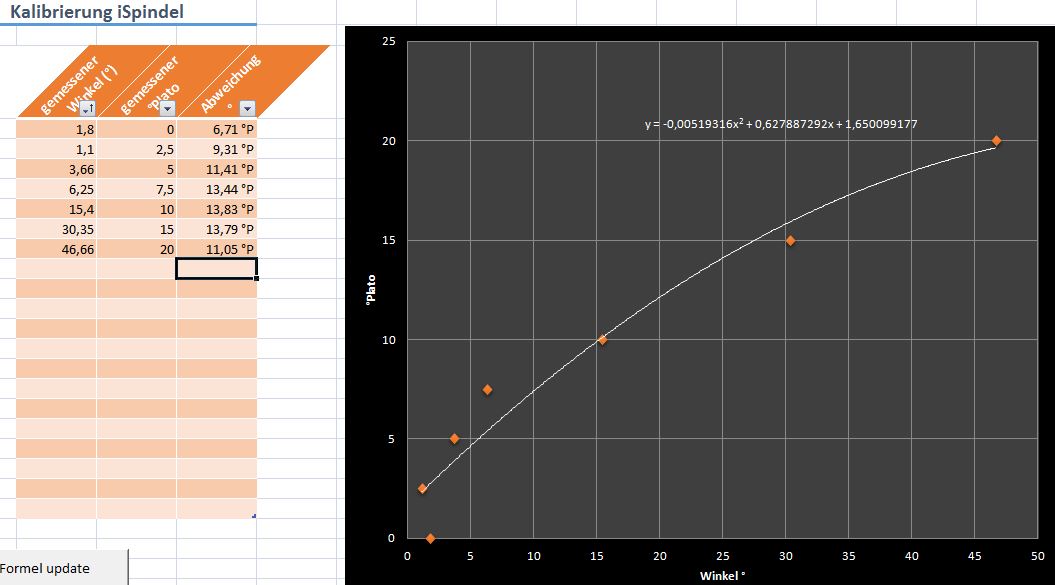
Task: Select the data marker at 7.5 °Plato
Action: 487,389
